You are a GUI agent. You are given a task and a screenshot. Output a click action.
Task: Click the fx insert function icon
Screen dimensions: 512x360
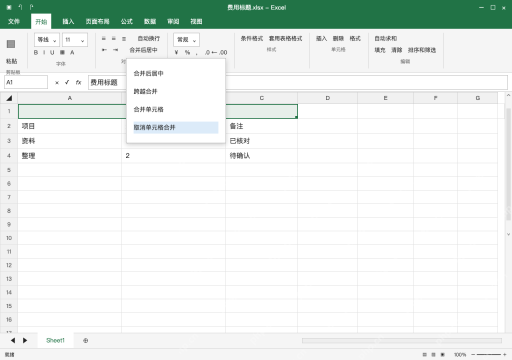click(78, 82)
